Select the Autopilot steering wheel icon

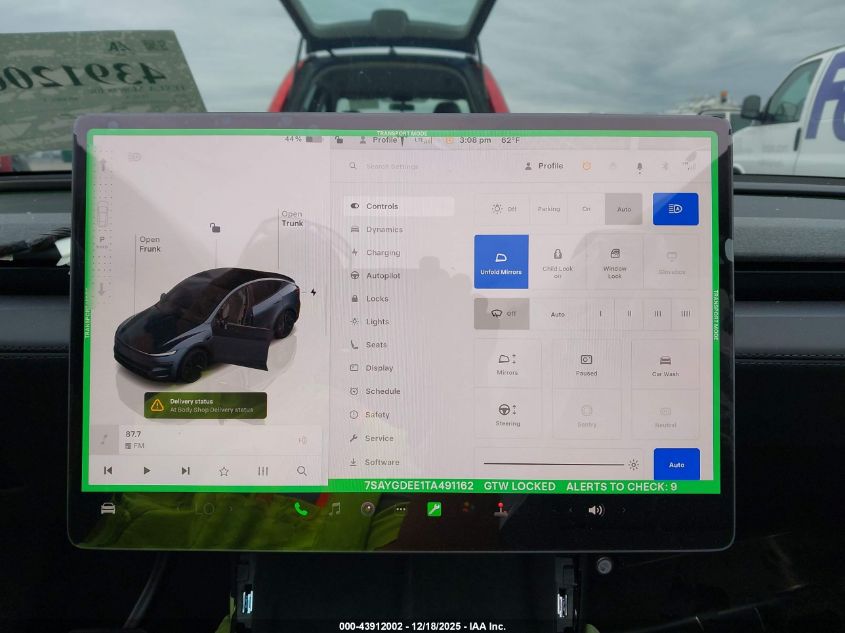[x=353, y=275]
